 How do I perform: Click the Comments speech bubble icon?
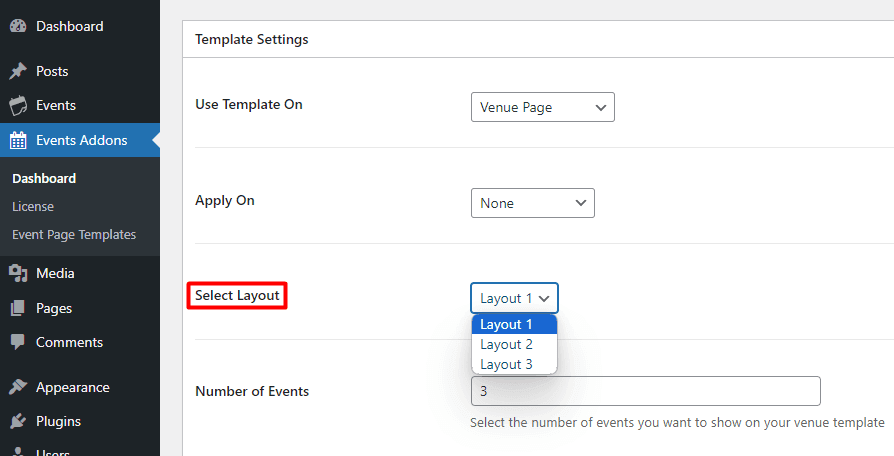click(18, 343)
